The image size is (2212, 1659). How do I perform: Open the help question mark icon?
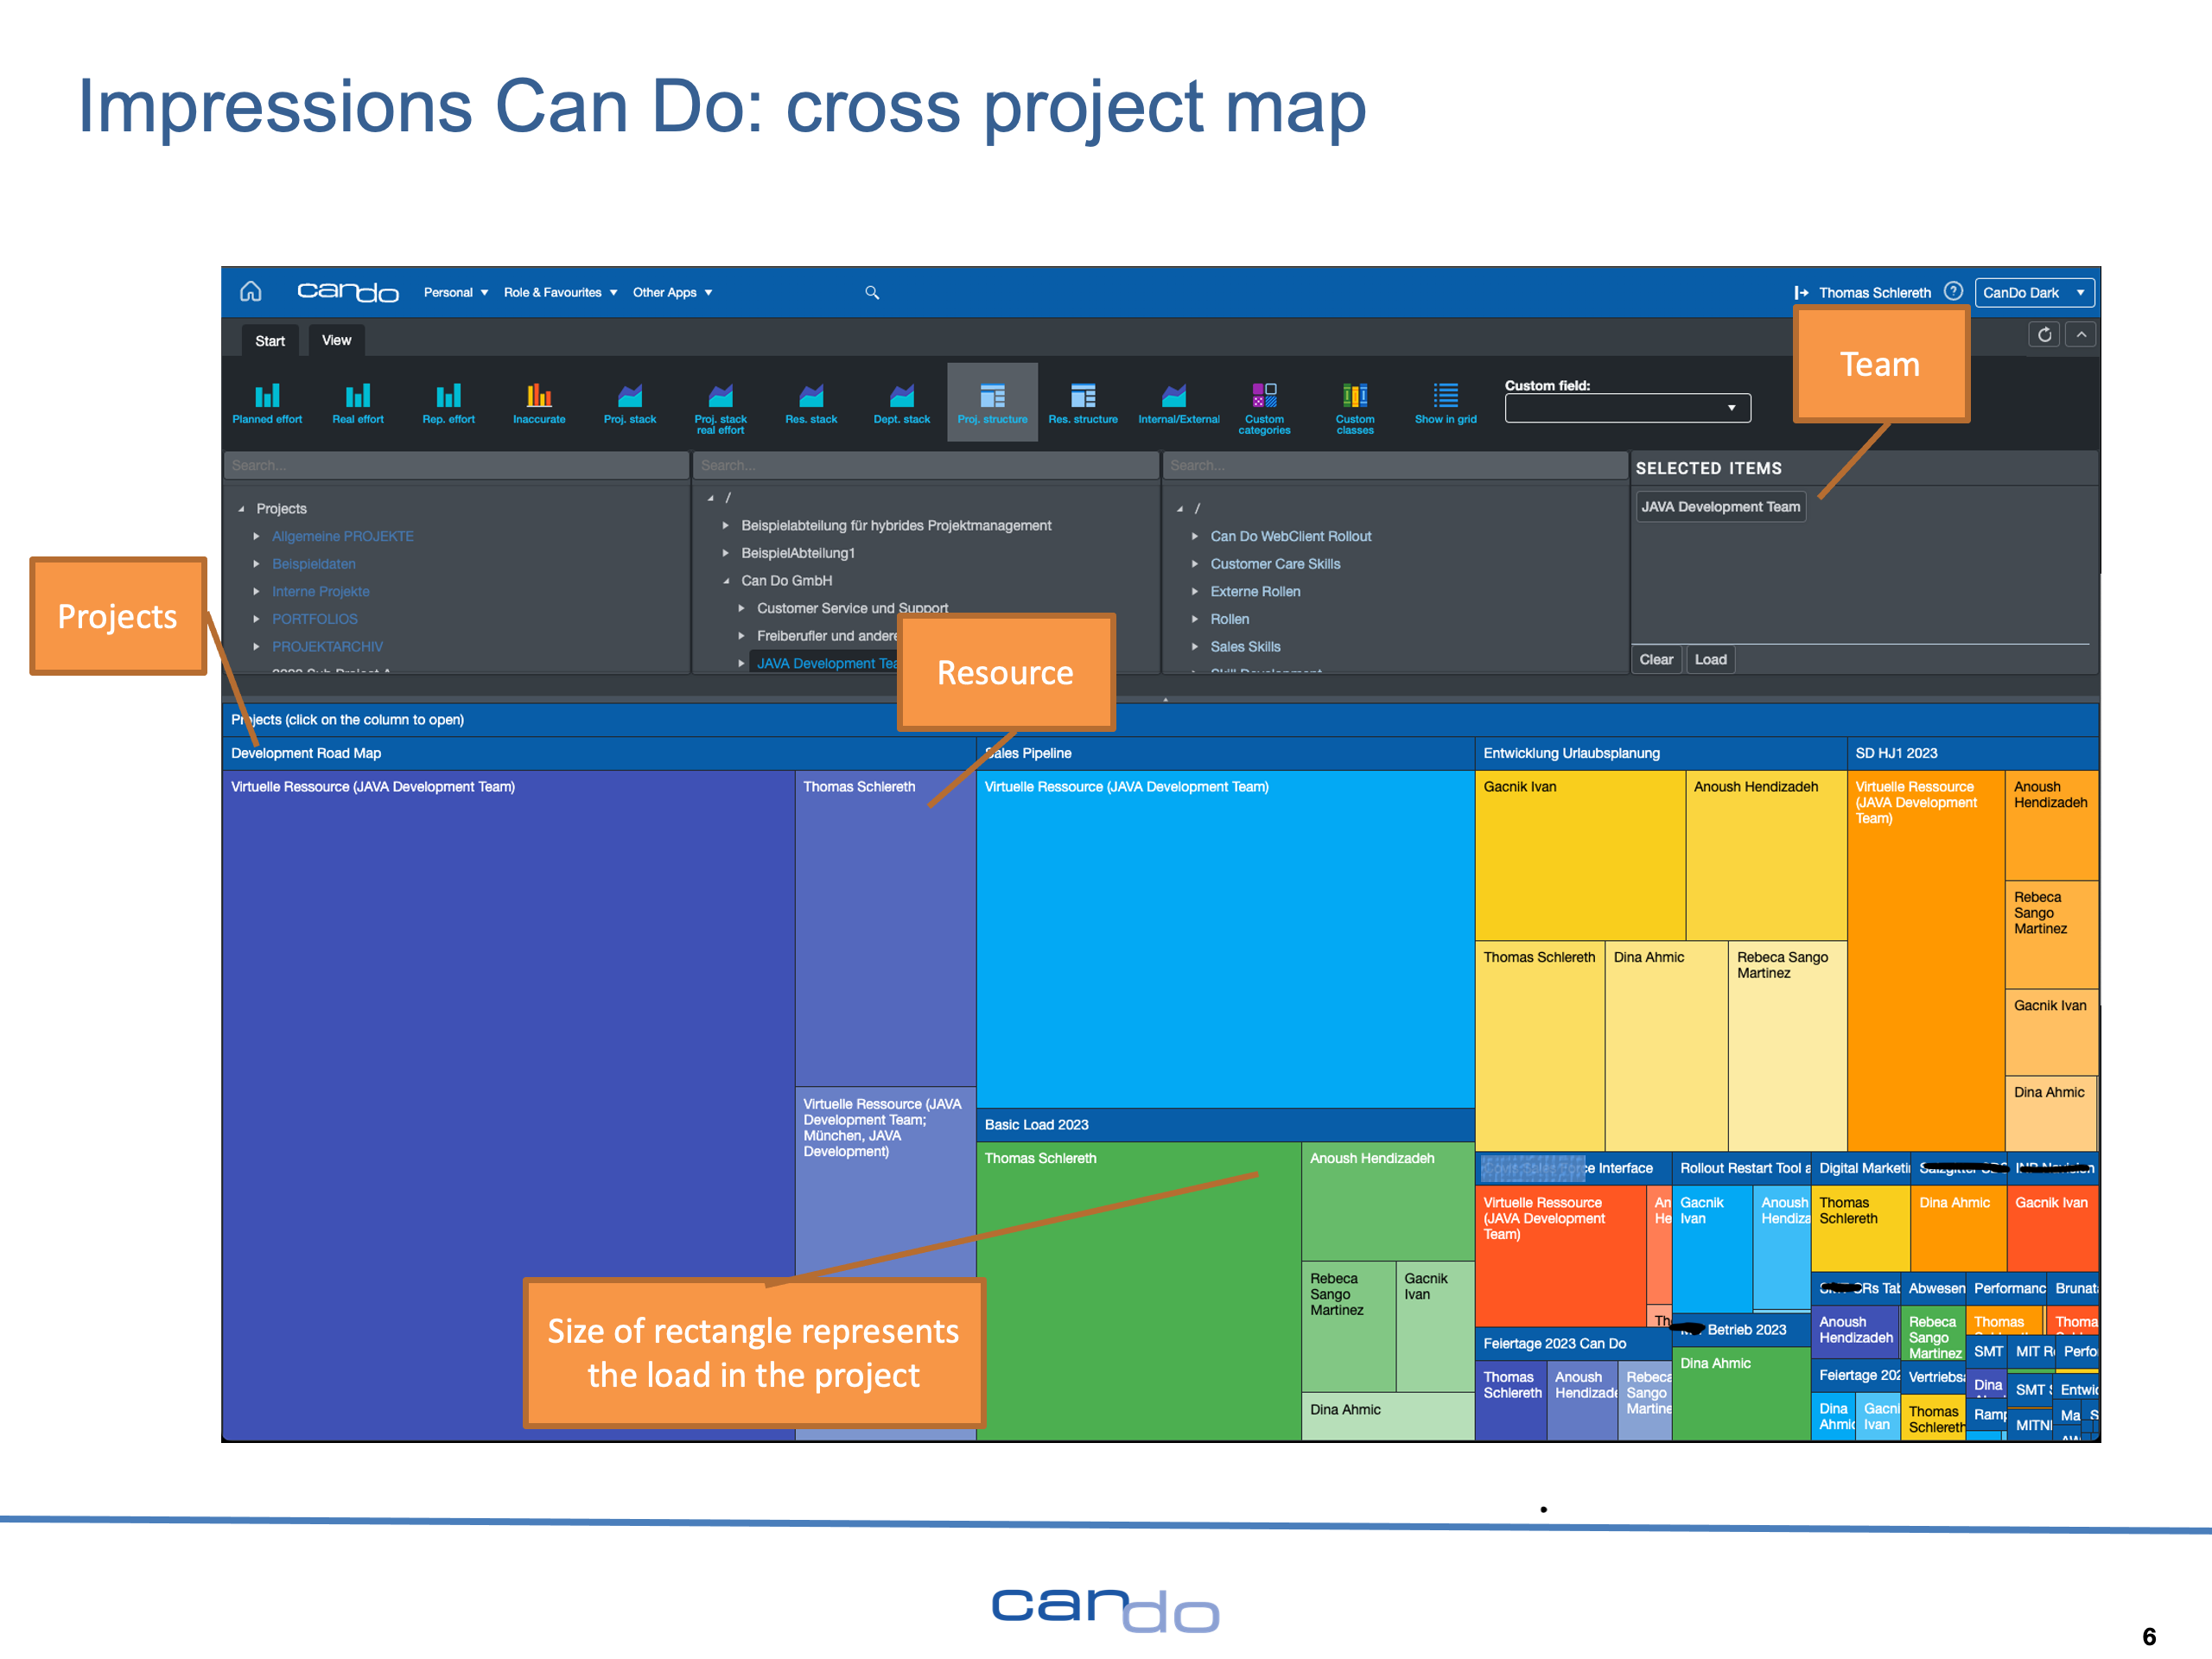click(x=1953, y=291)
